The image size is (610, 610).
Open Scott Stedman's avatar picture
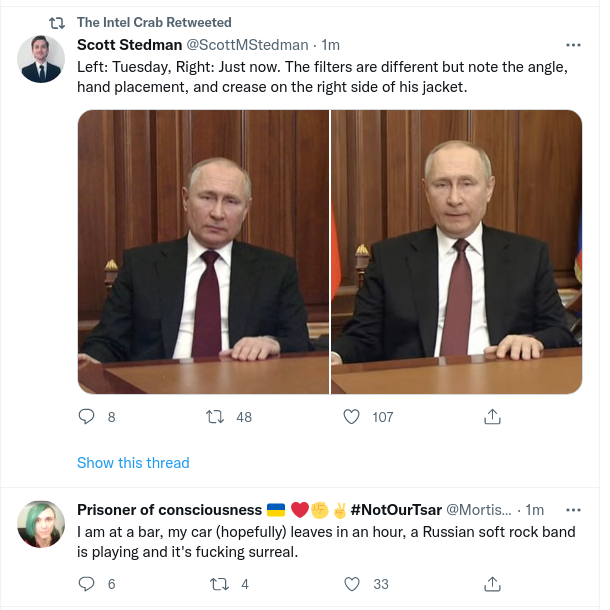click(x=42, y=59)
